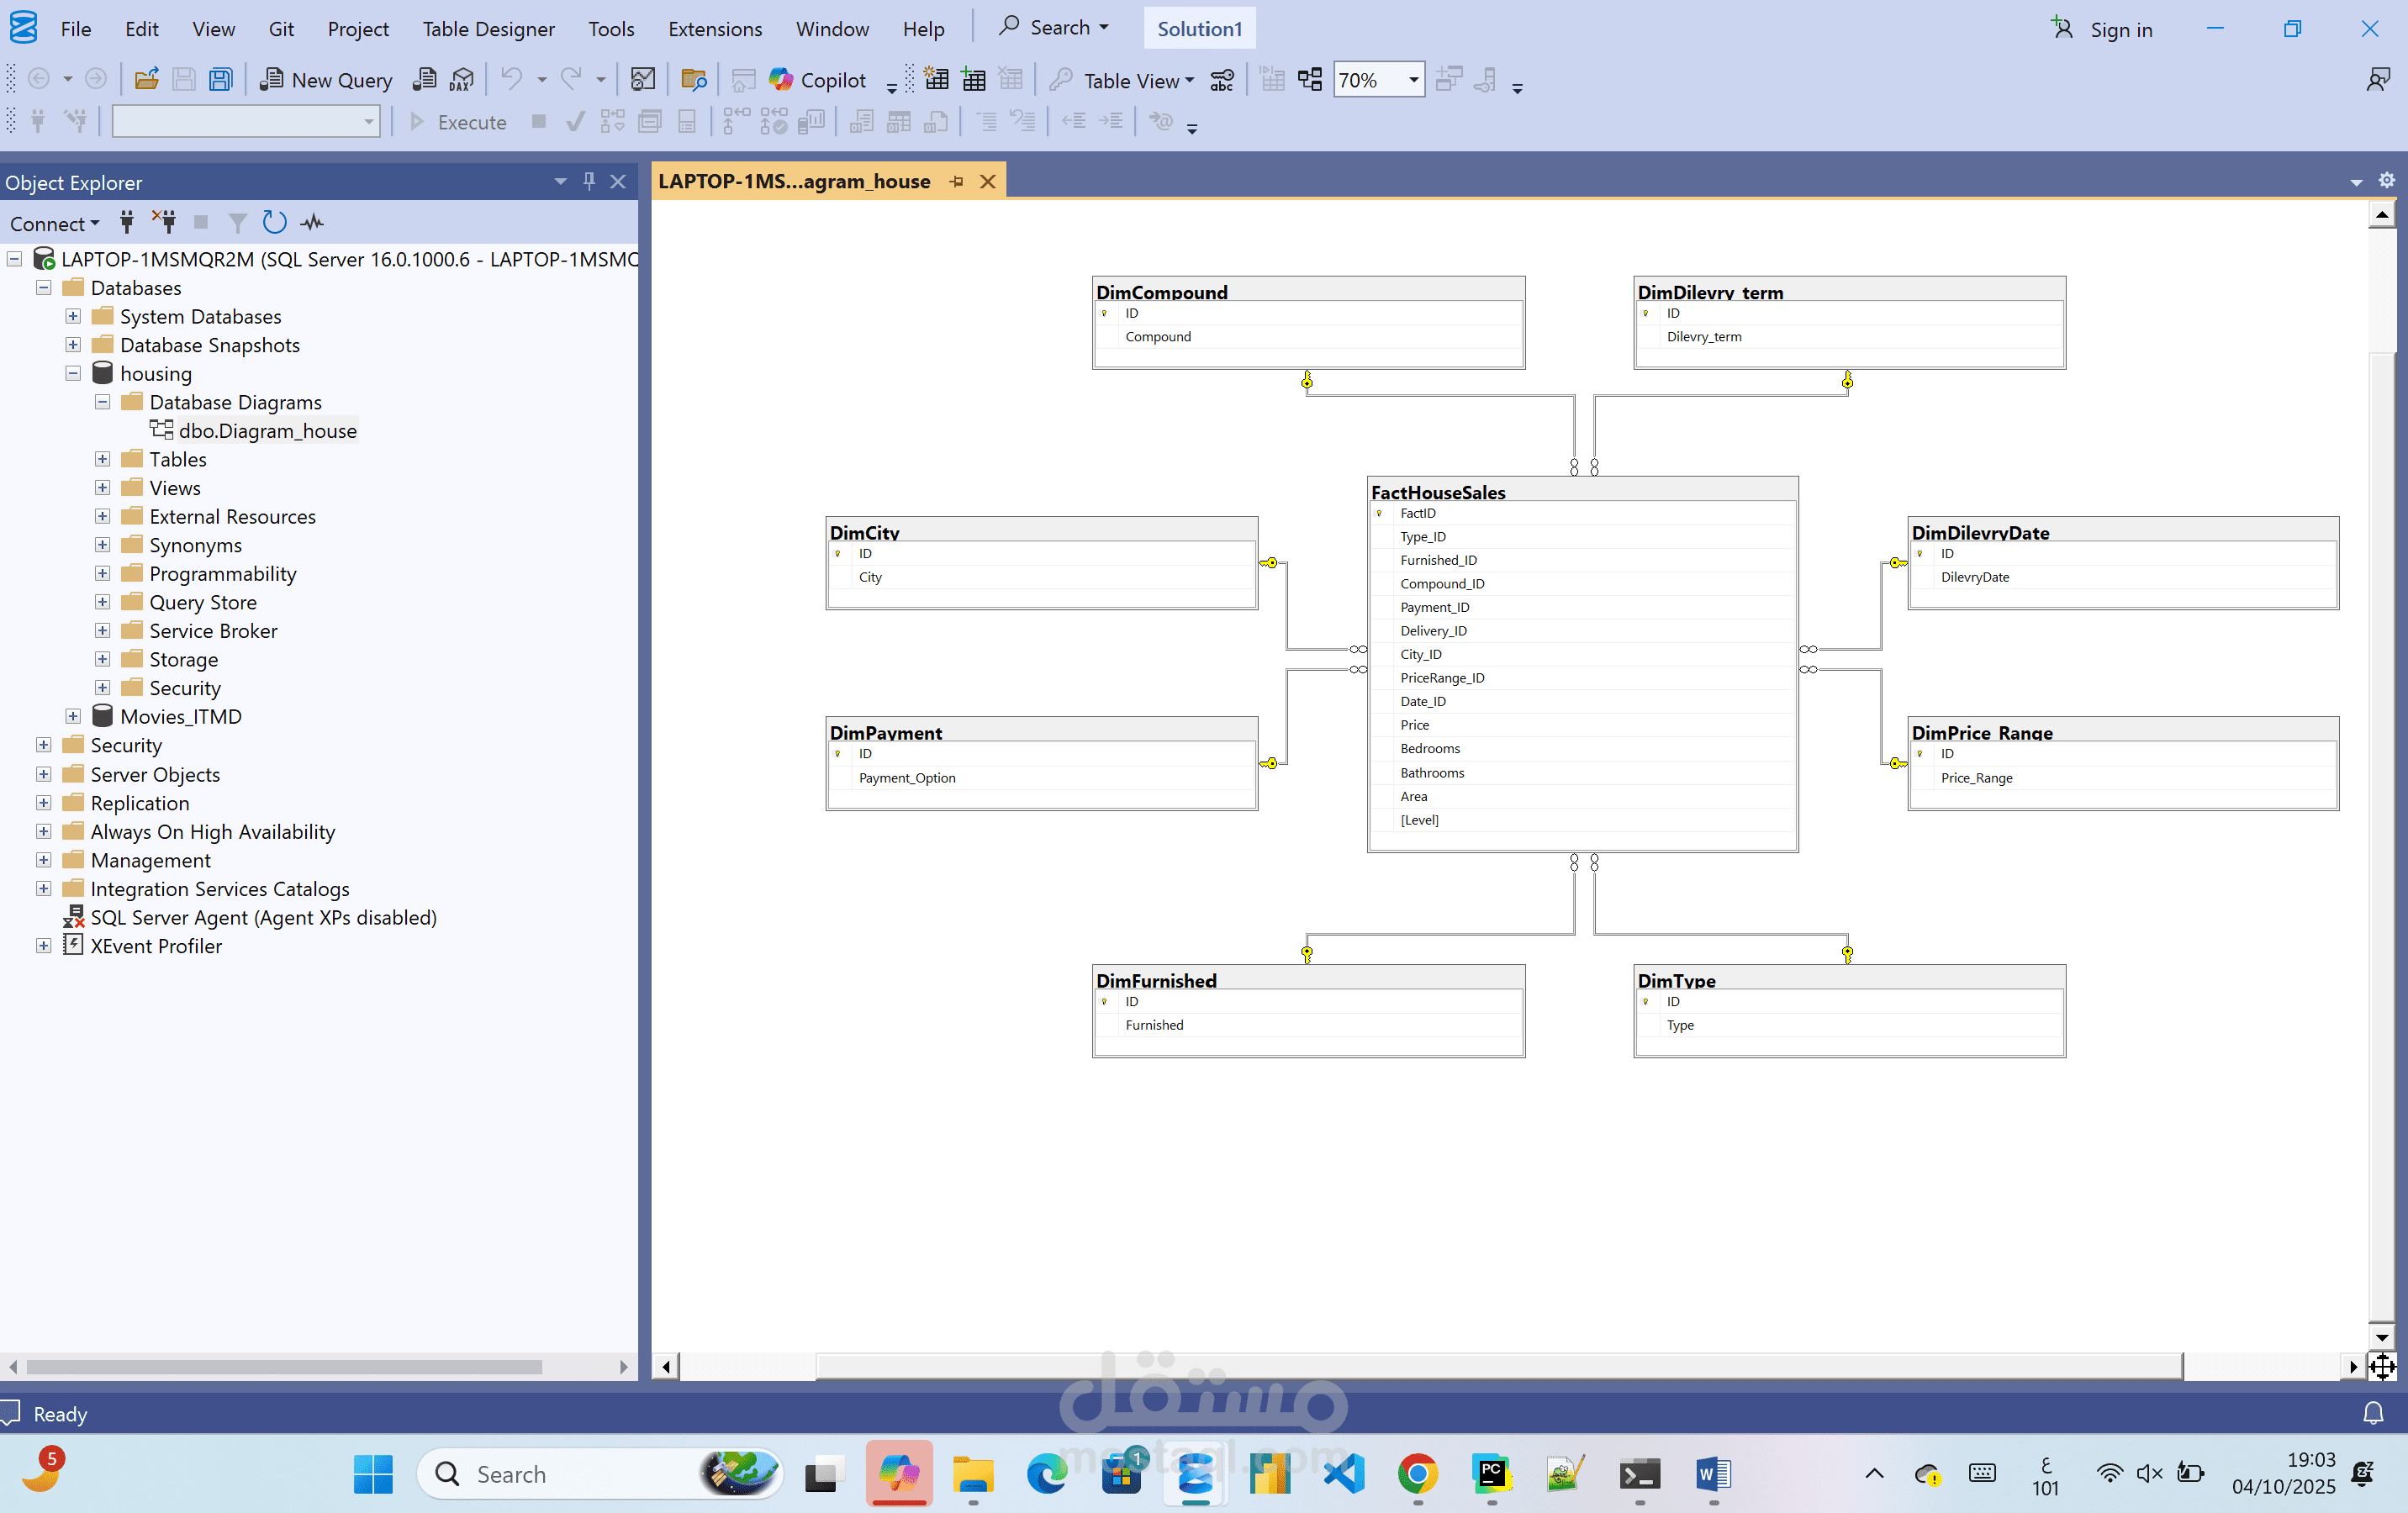
Task: Click the Sign in link
Action: pyautogui.click(x=2121, y=29)
